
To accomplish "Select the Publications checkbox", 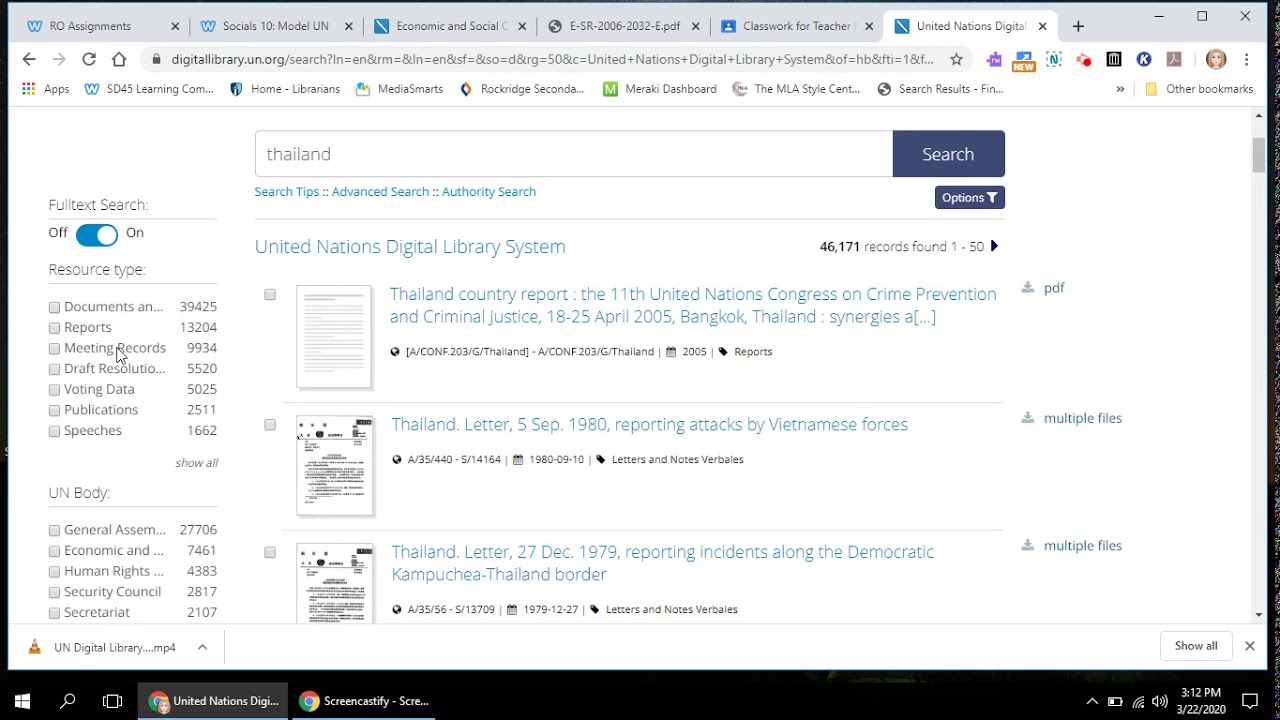I will [55, 411].
